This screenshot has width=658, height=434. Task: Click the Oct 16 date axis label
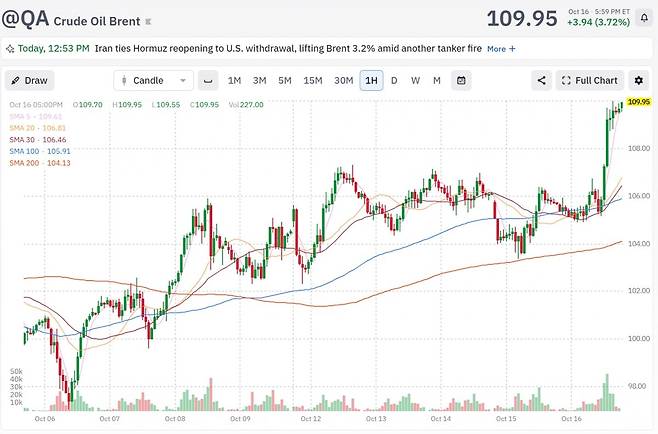(x=571, y=418)
